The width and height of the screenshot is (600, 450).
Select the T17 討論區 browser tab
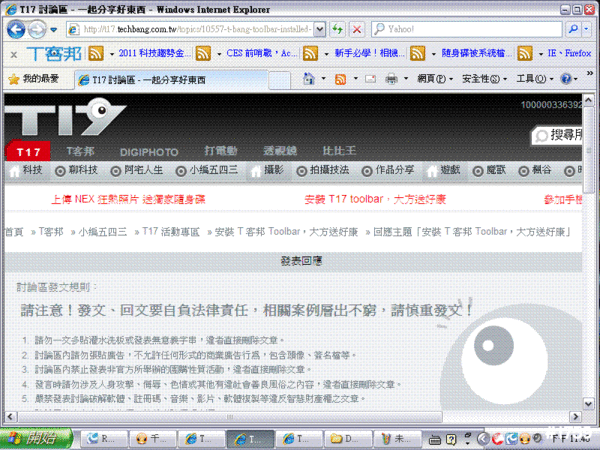click(x=171, y=80)
